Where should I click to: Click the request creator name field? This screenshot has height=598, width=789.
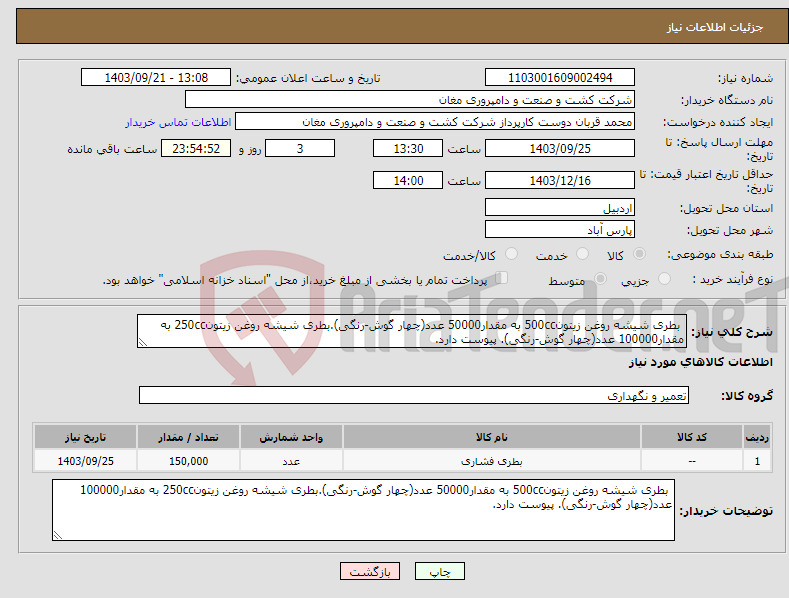coord(435,121)
